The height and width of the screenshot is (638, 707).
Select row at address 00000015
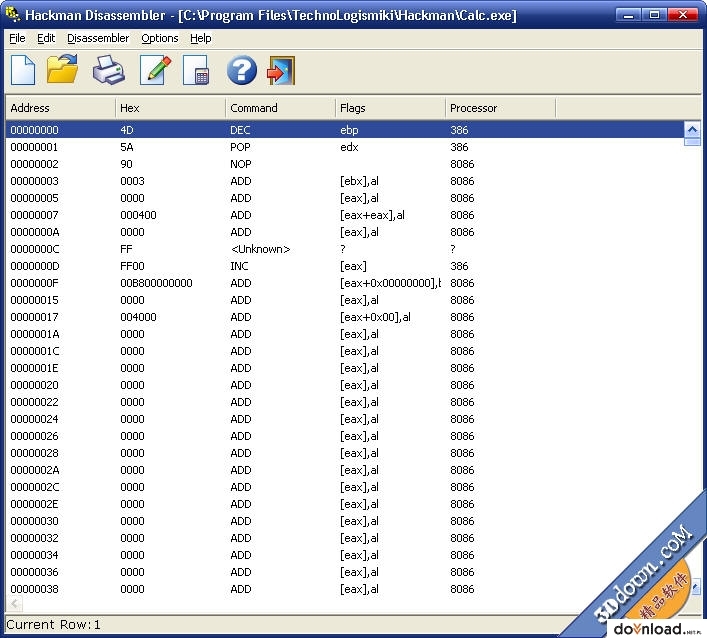(345, 300)
